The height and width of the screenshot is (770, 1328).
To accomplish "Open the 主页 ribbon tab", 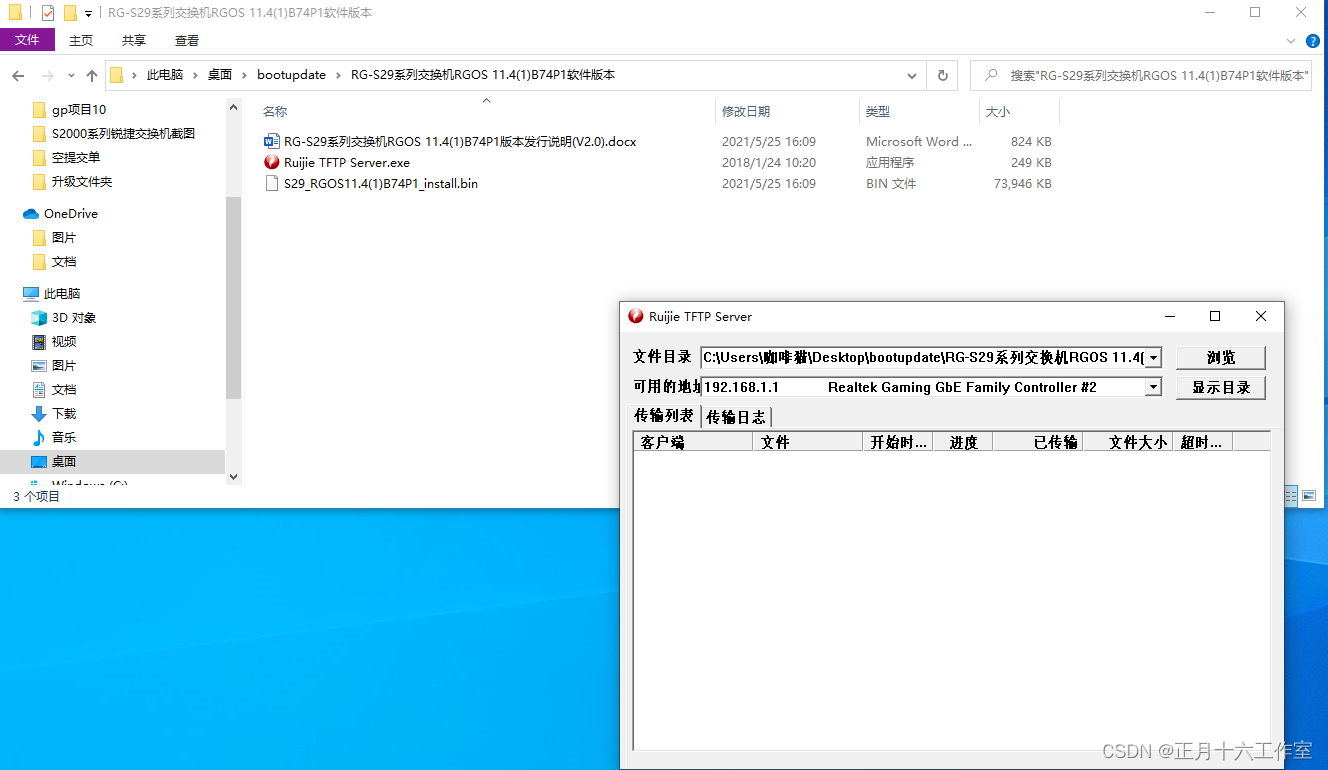I will [x=81, y=41].
